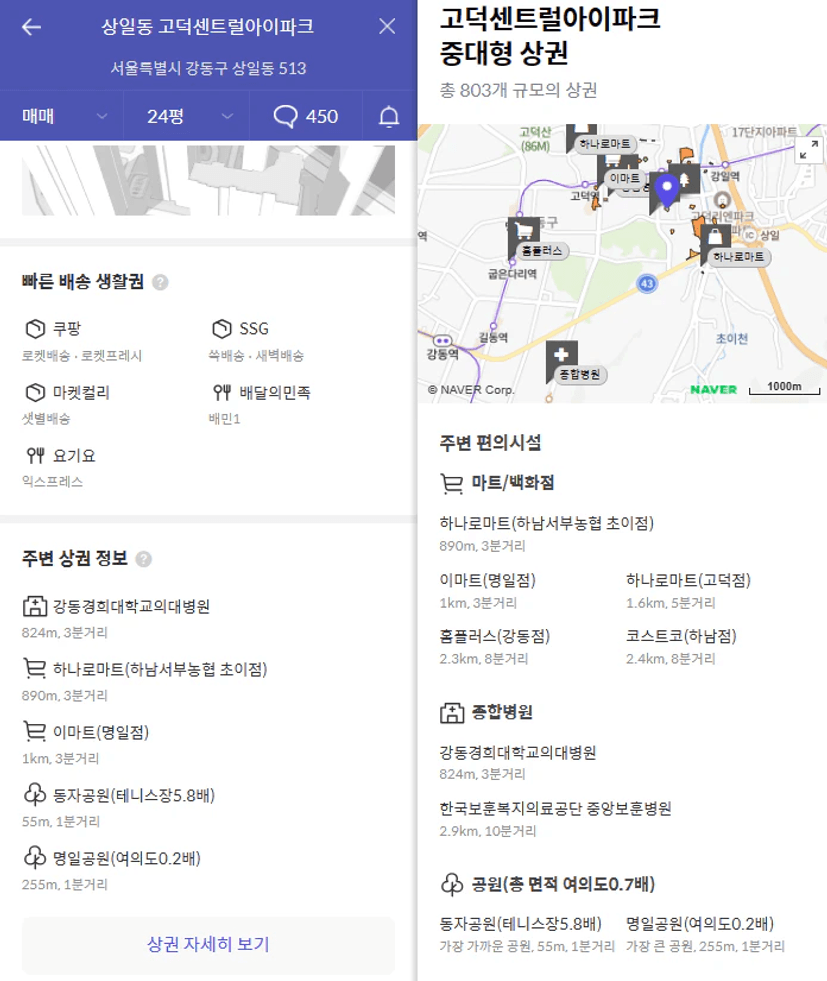Click the 배달의민족 label
Viewport: 827px width, 981px height.
275,392
